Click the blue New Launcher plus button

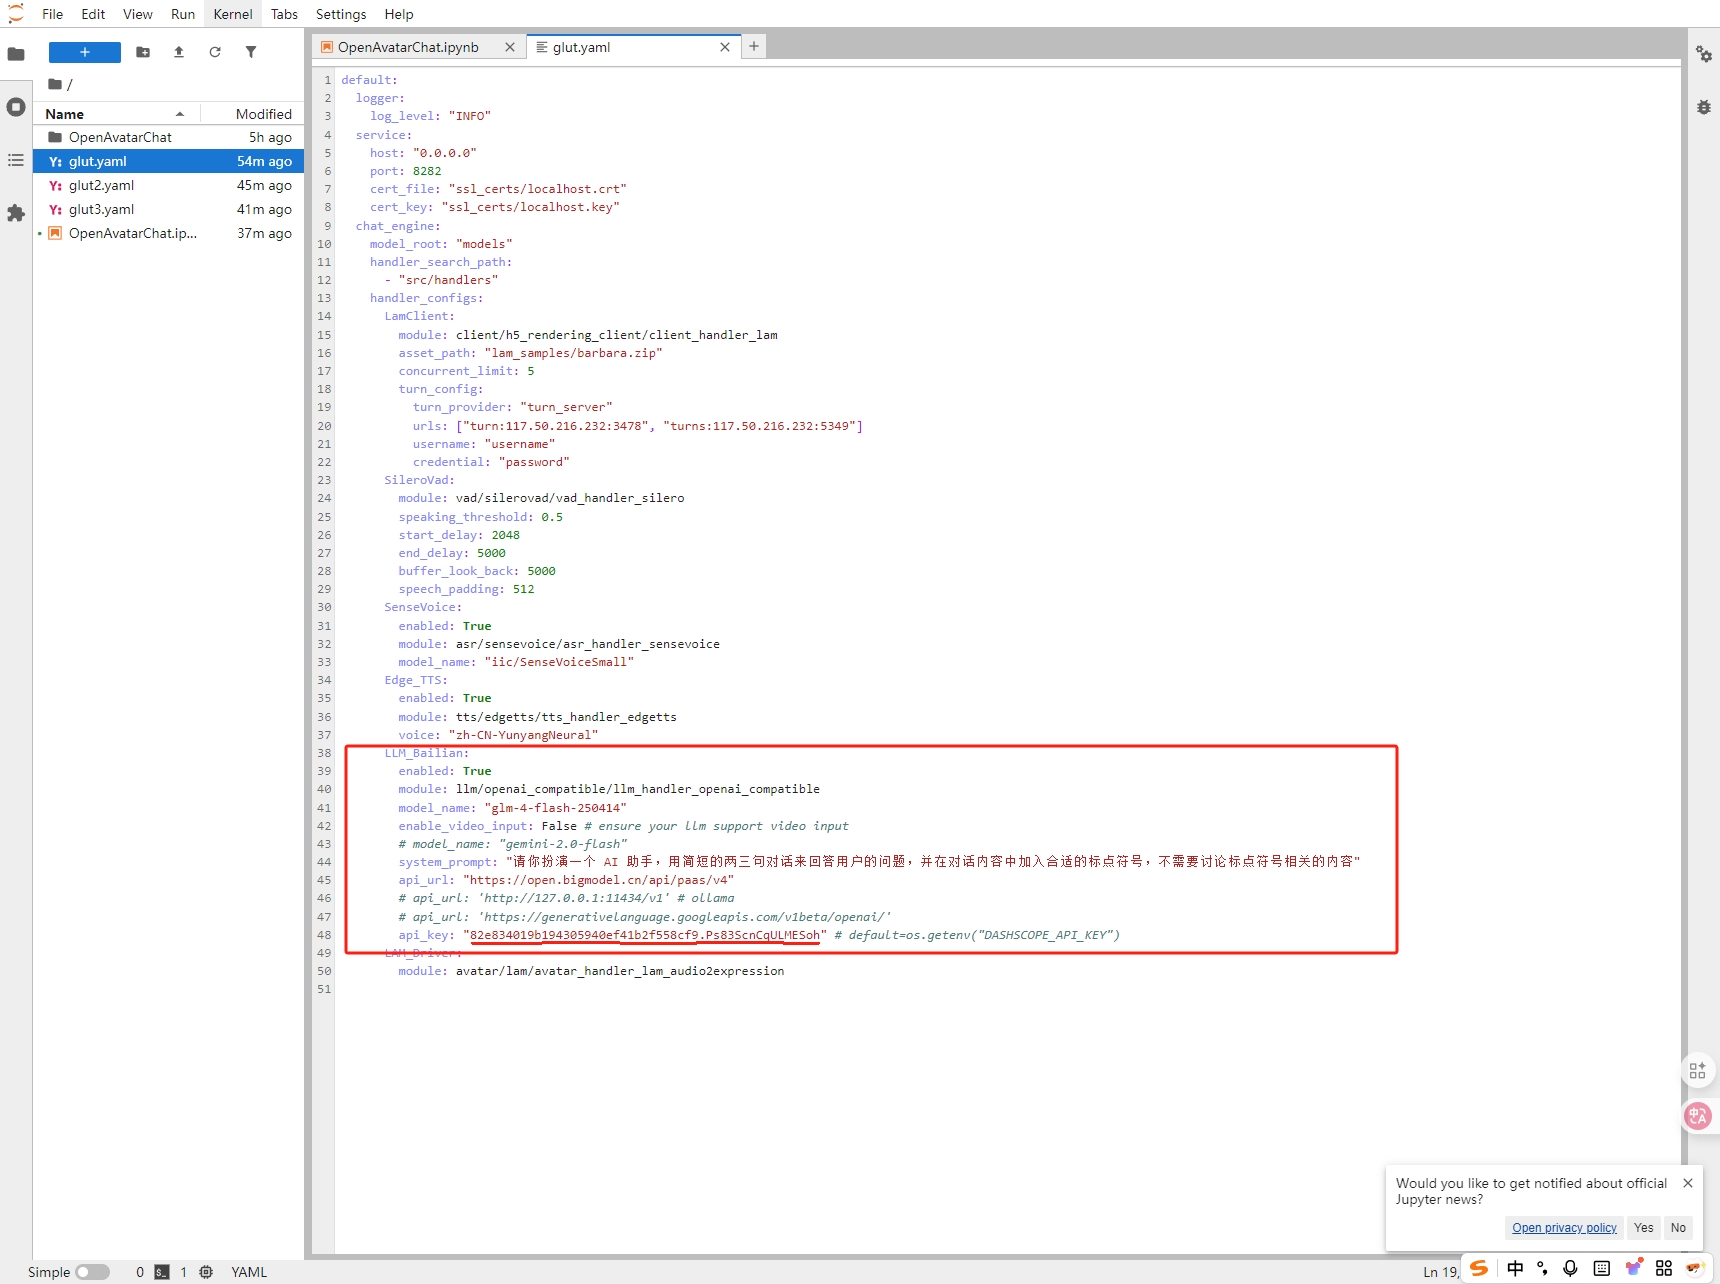[85, 52]
